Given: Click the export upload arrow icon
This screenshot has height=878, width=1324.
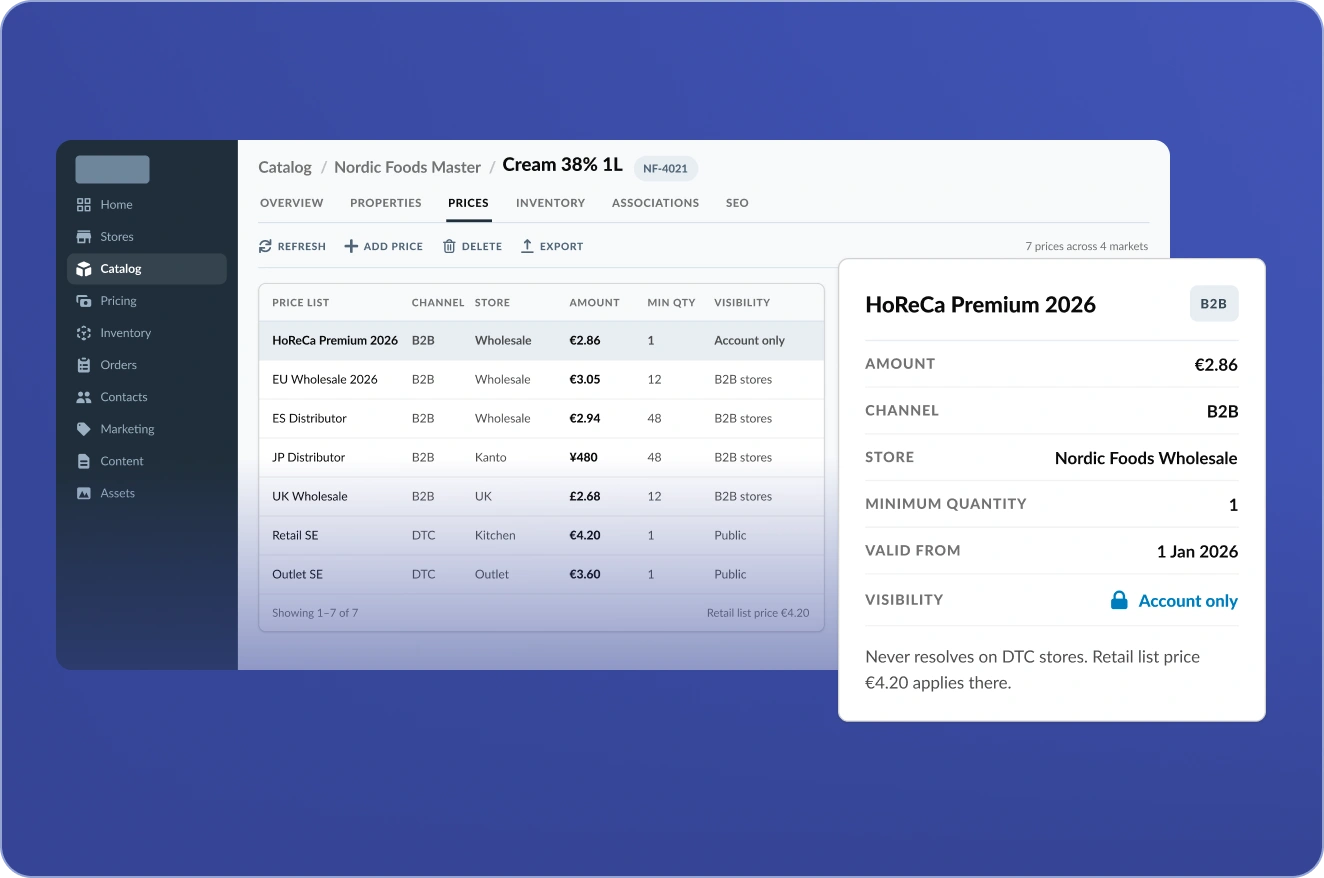Looking at the screenshot, I should (x=527, y=246).
